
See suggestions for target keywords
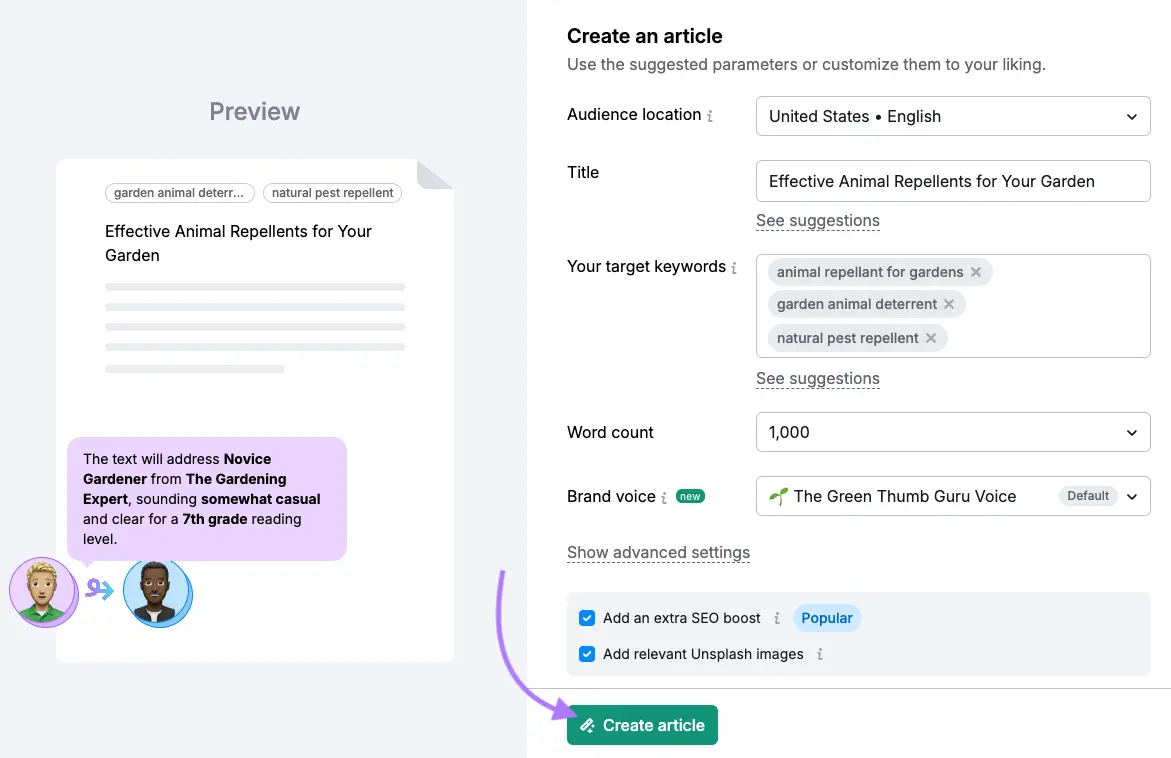[817, 378]
